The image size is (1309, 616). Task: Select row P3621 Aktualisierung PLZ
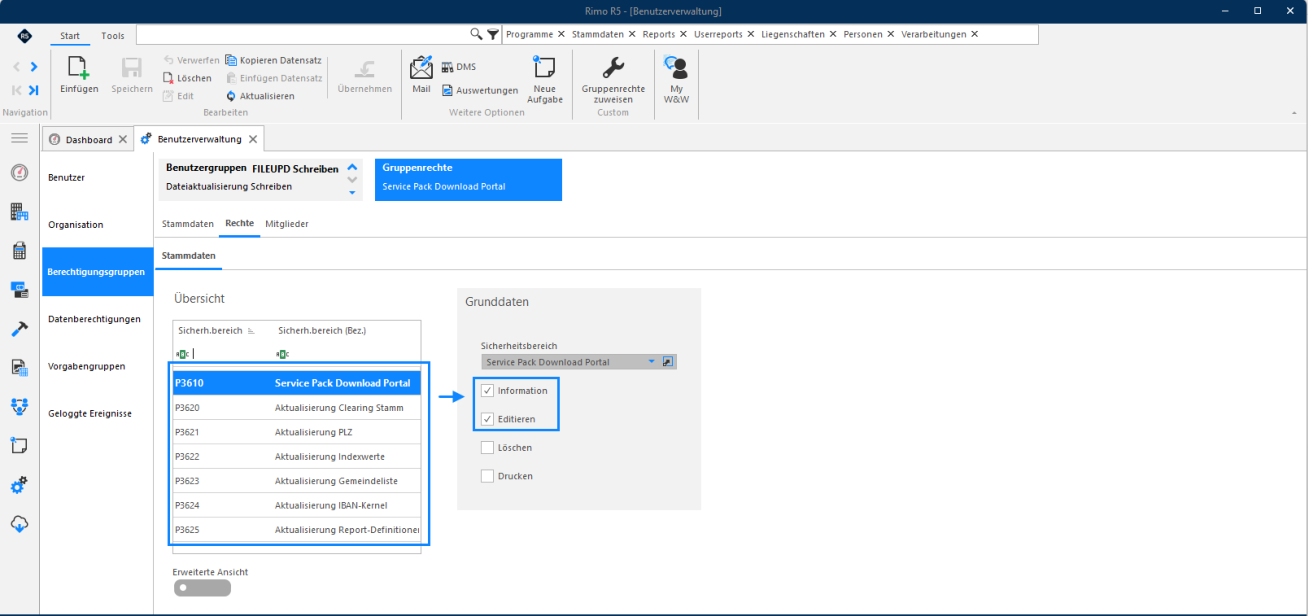coord(297,432)
